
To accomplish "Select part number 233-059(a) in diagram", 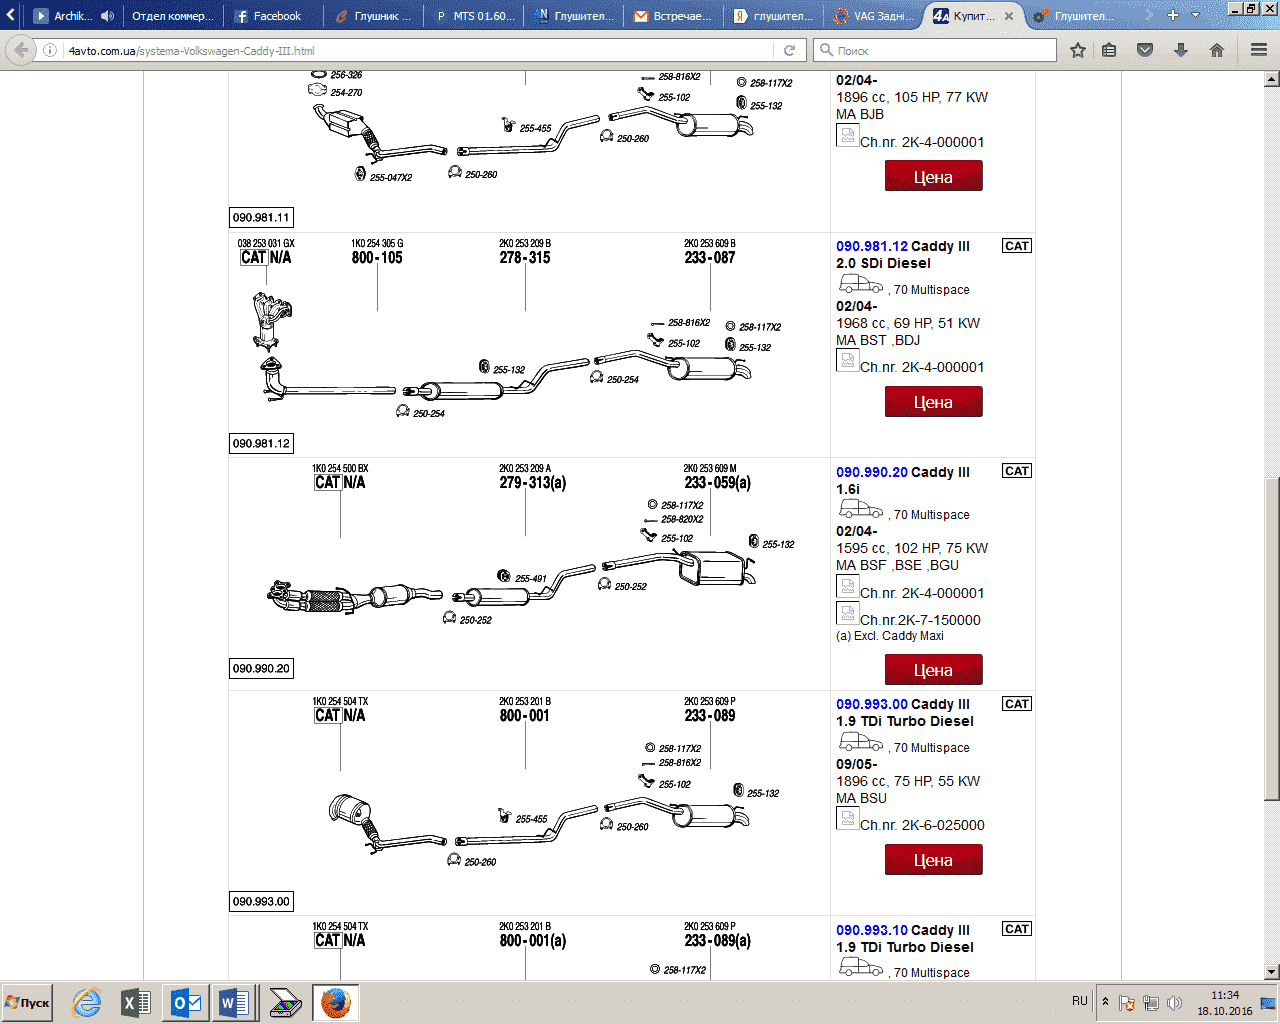I will click(x=718, y=483).
